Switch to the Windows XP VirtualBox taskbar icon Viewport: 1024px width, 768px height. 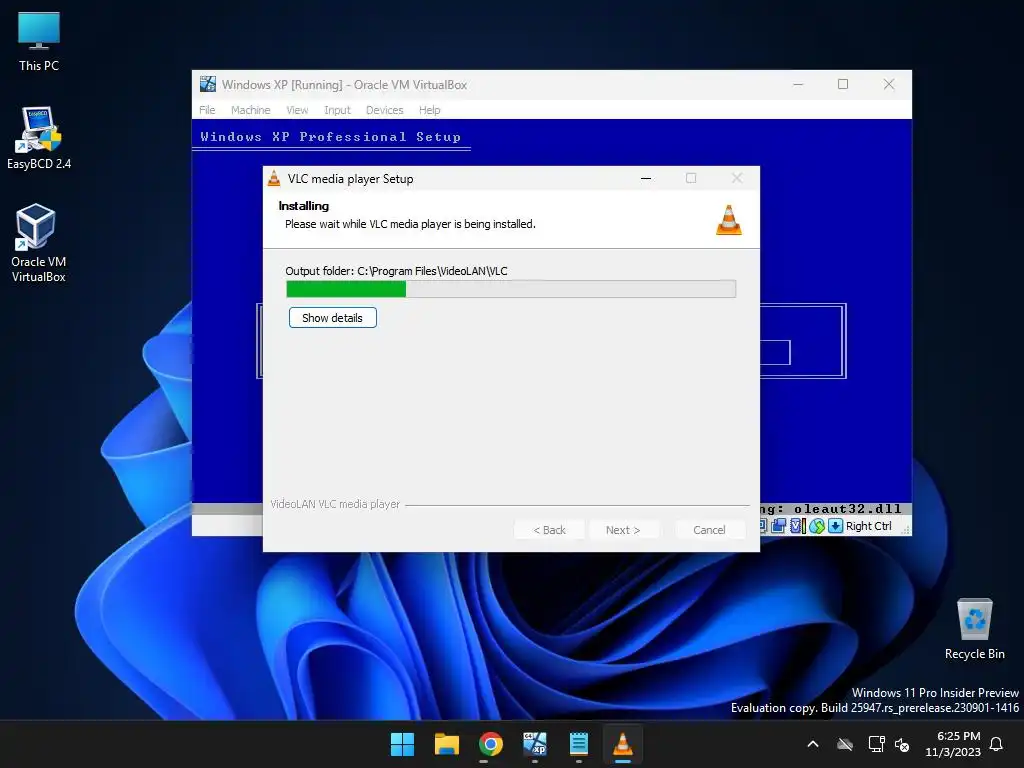[535, 744]
